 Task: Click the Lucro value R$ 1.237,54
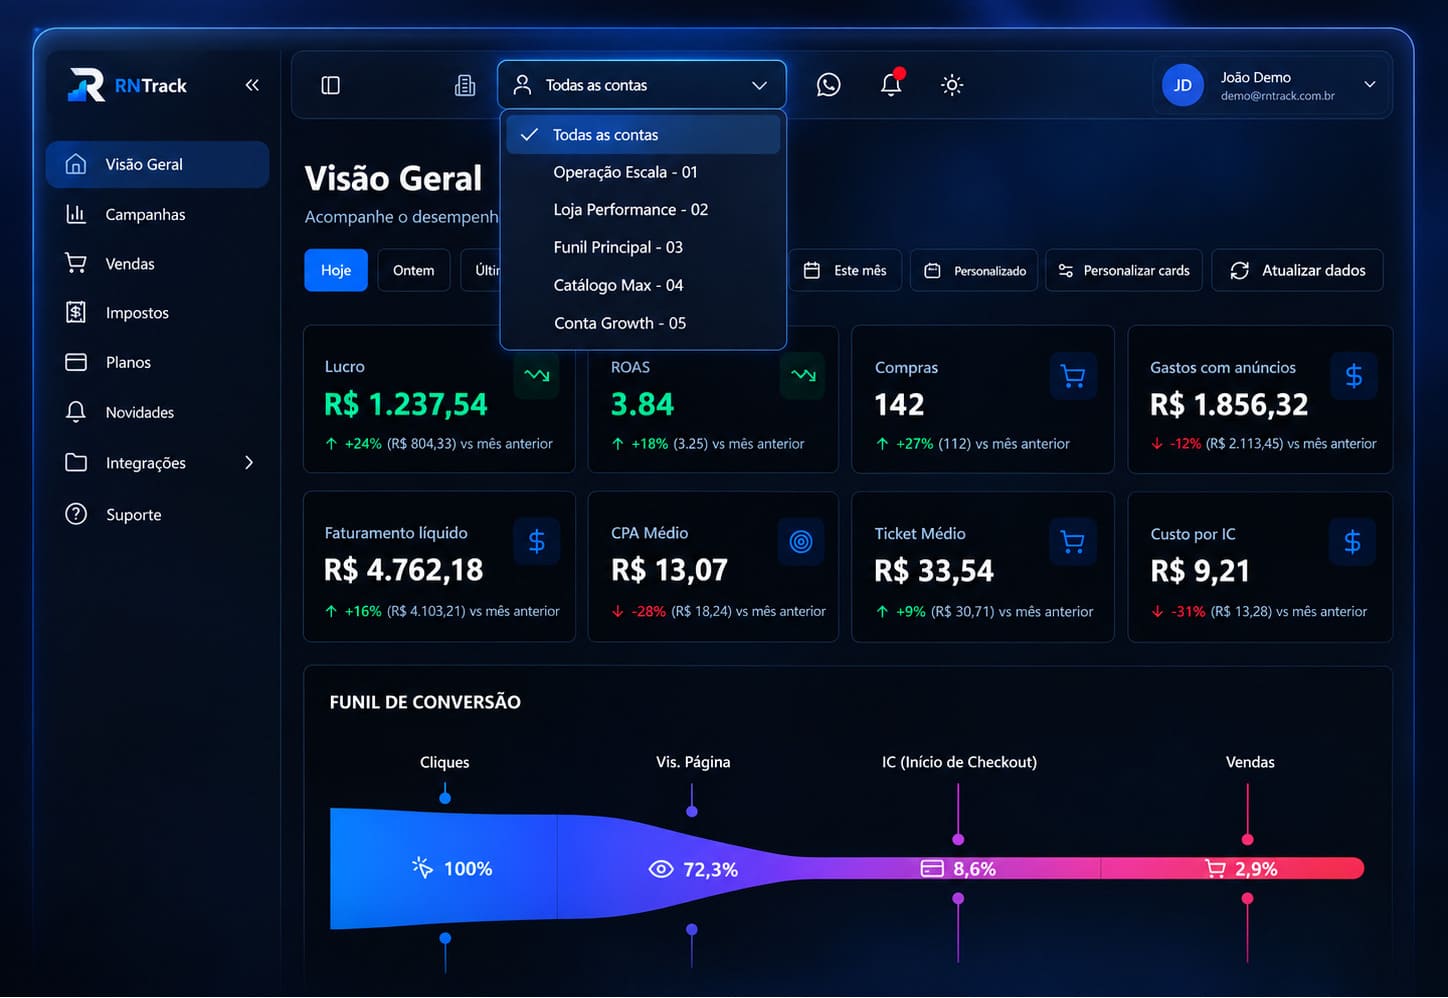pos(406,404)
